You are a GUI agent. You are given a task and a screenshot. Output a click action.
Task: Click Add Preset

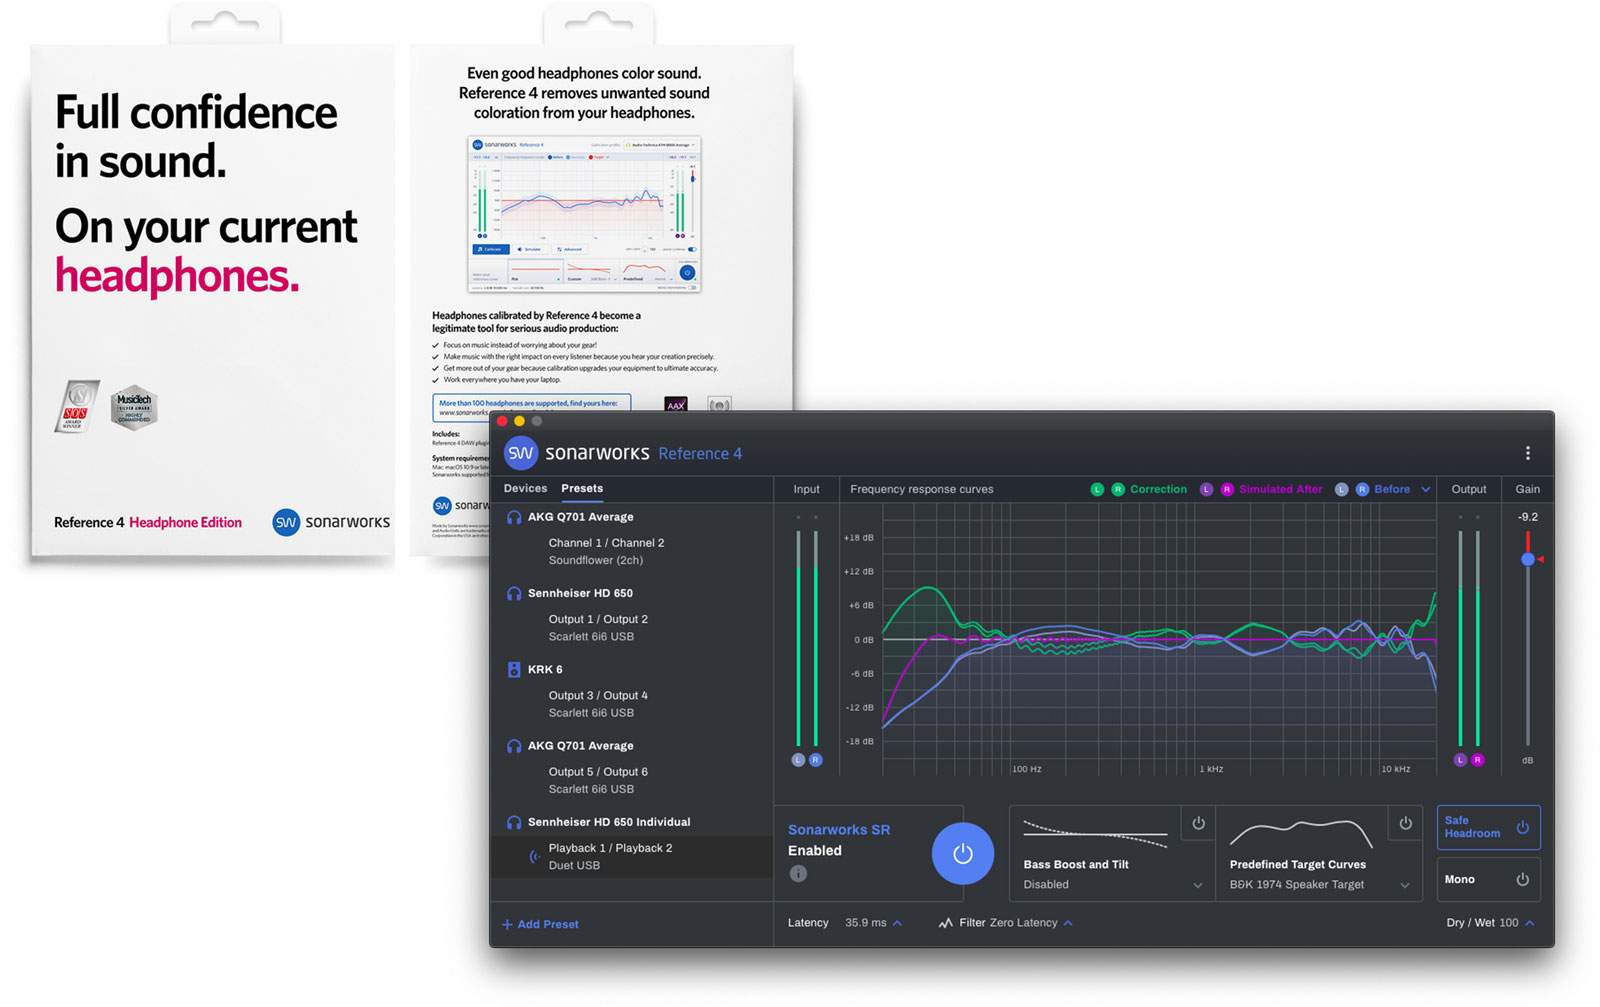point(540,924)
